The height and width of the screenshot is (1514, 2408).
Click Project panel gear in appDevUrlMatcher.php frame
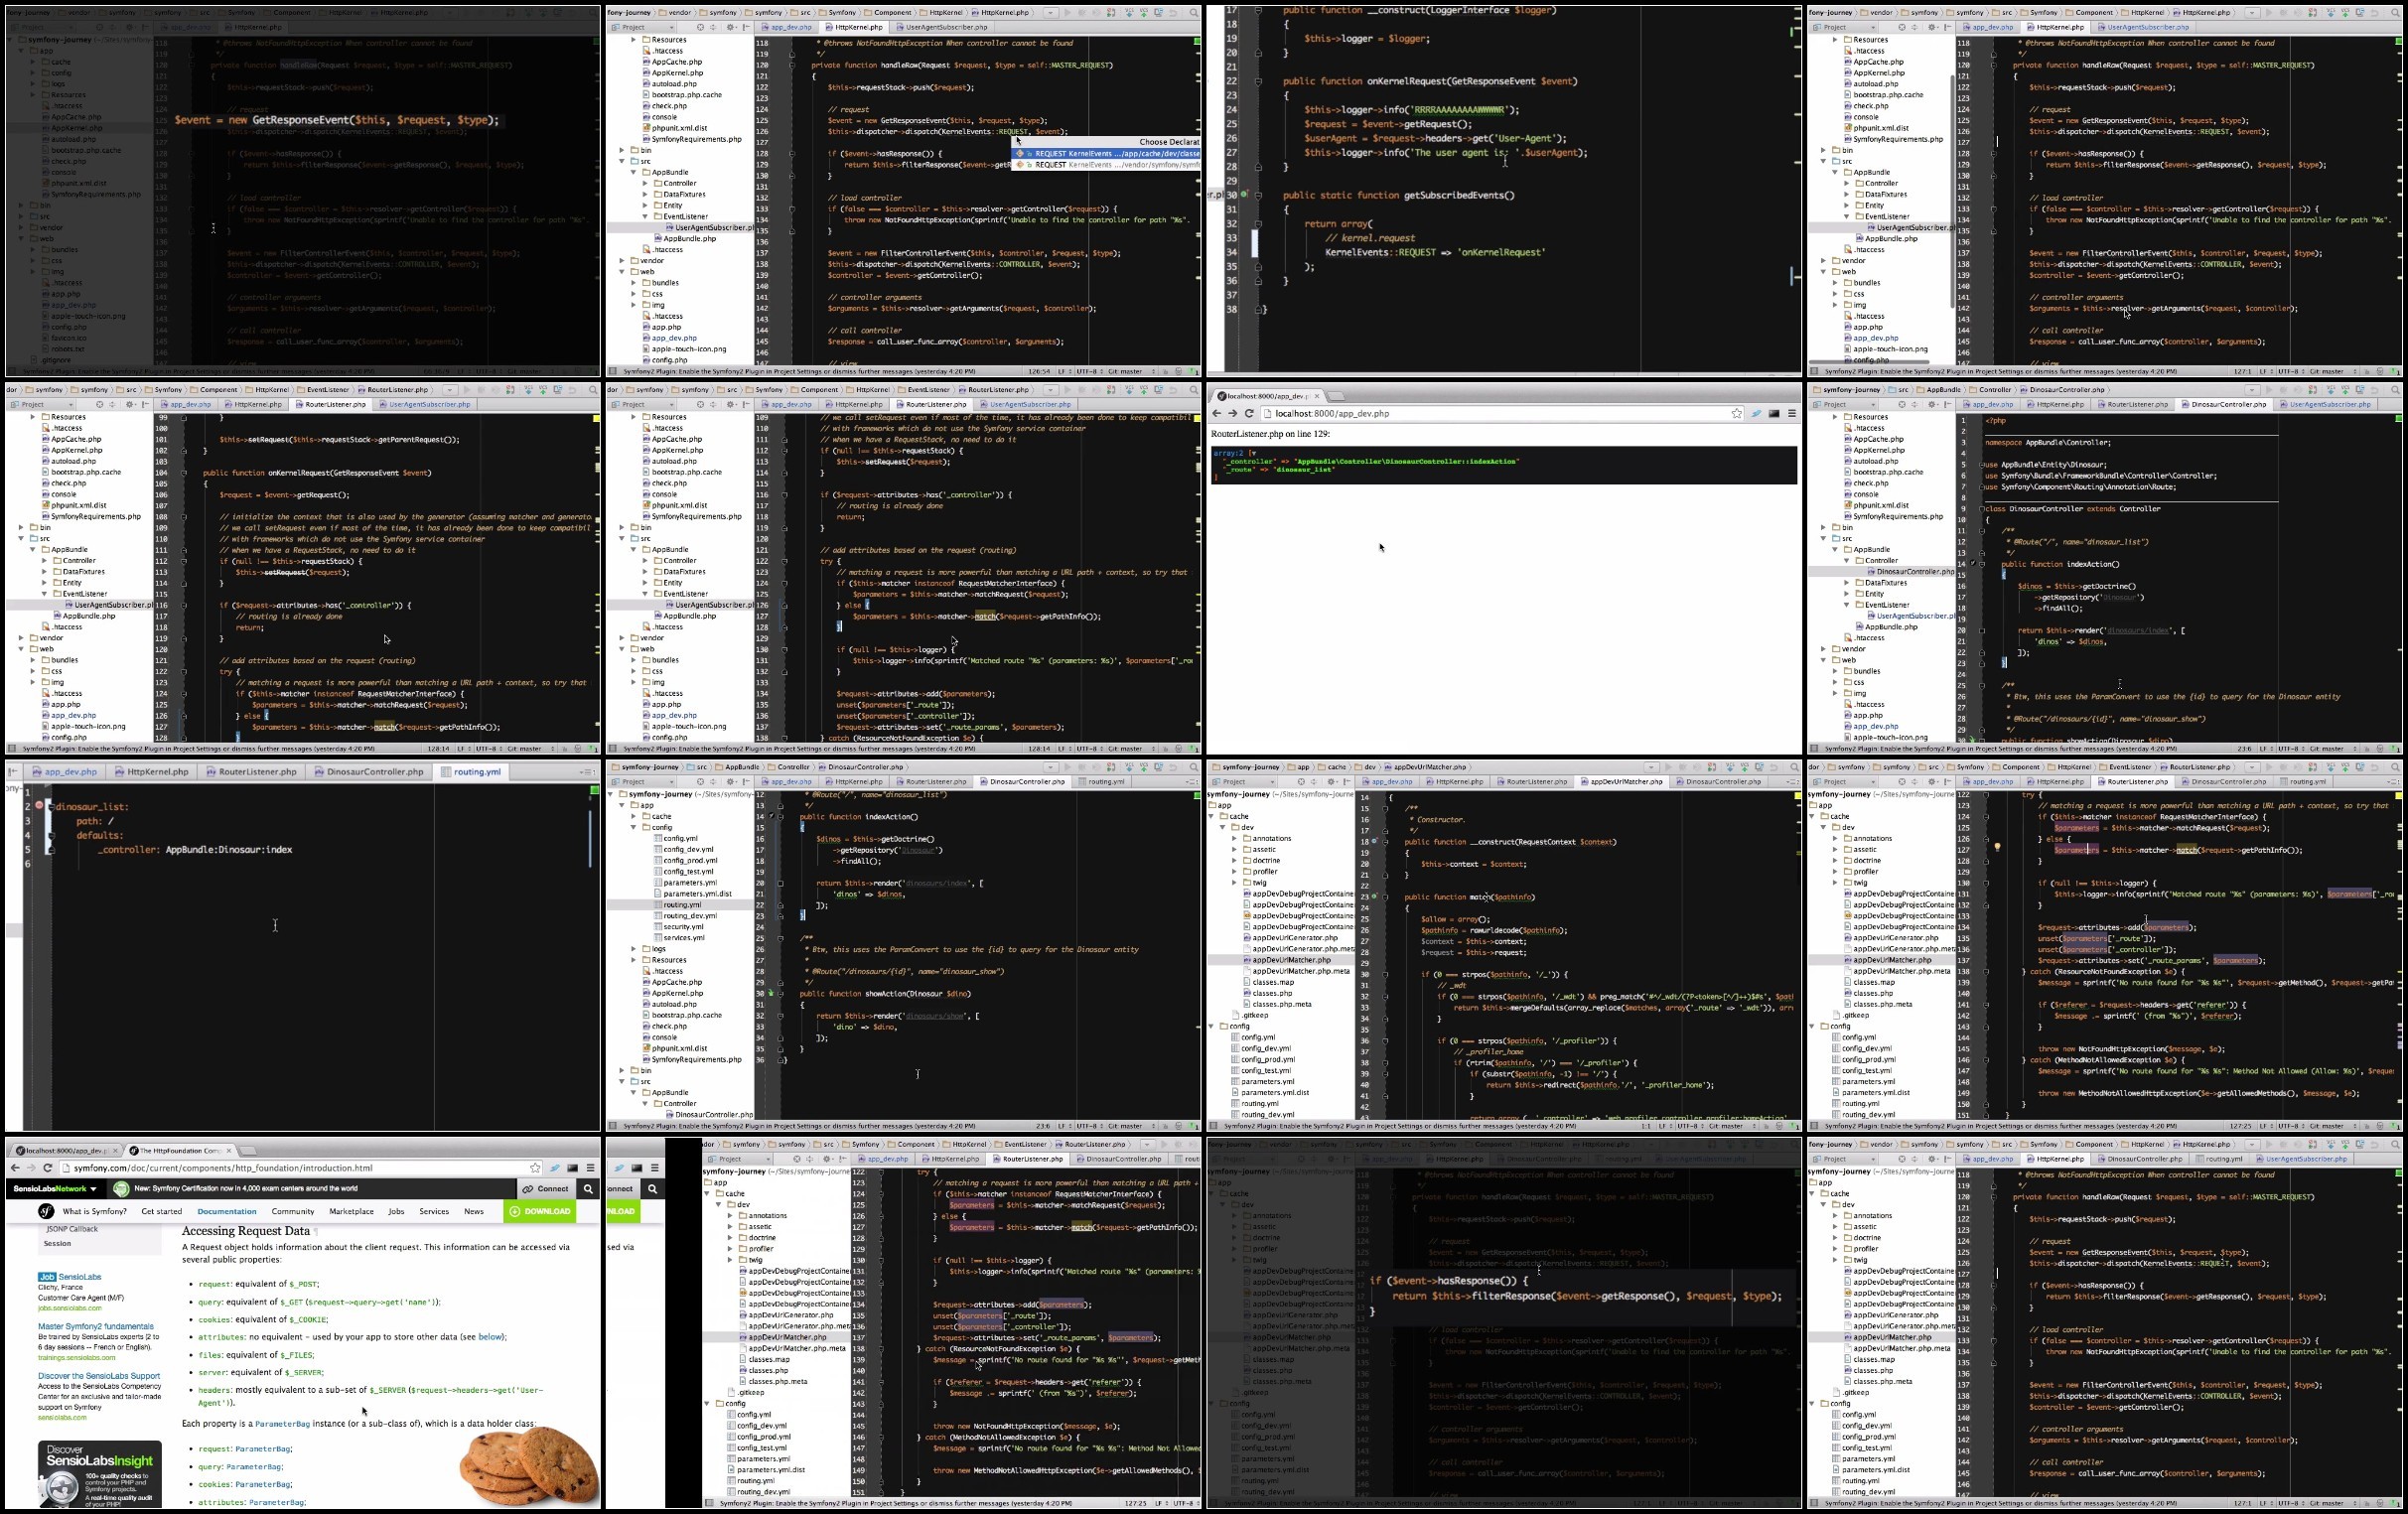click(x=1332, y=782)
